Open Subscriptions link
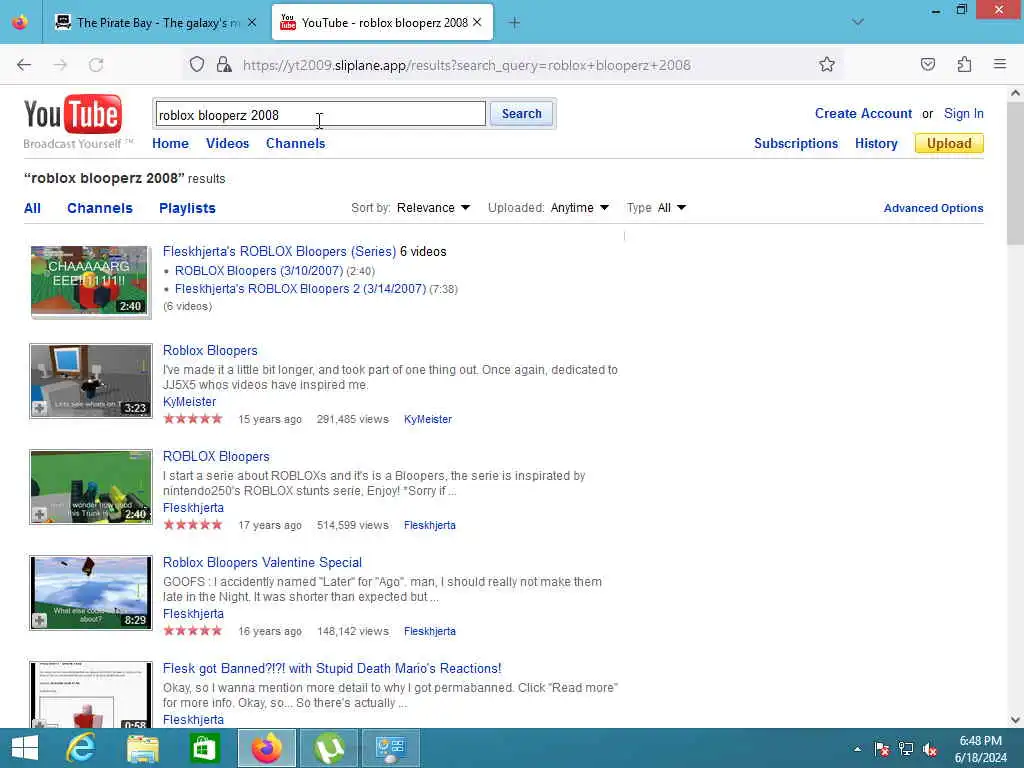This screenshot has width=1024, height=768. (x=795, y=144)
